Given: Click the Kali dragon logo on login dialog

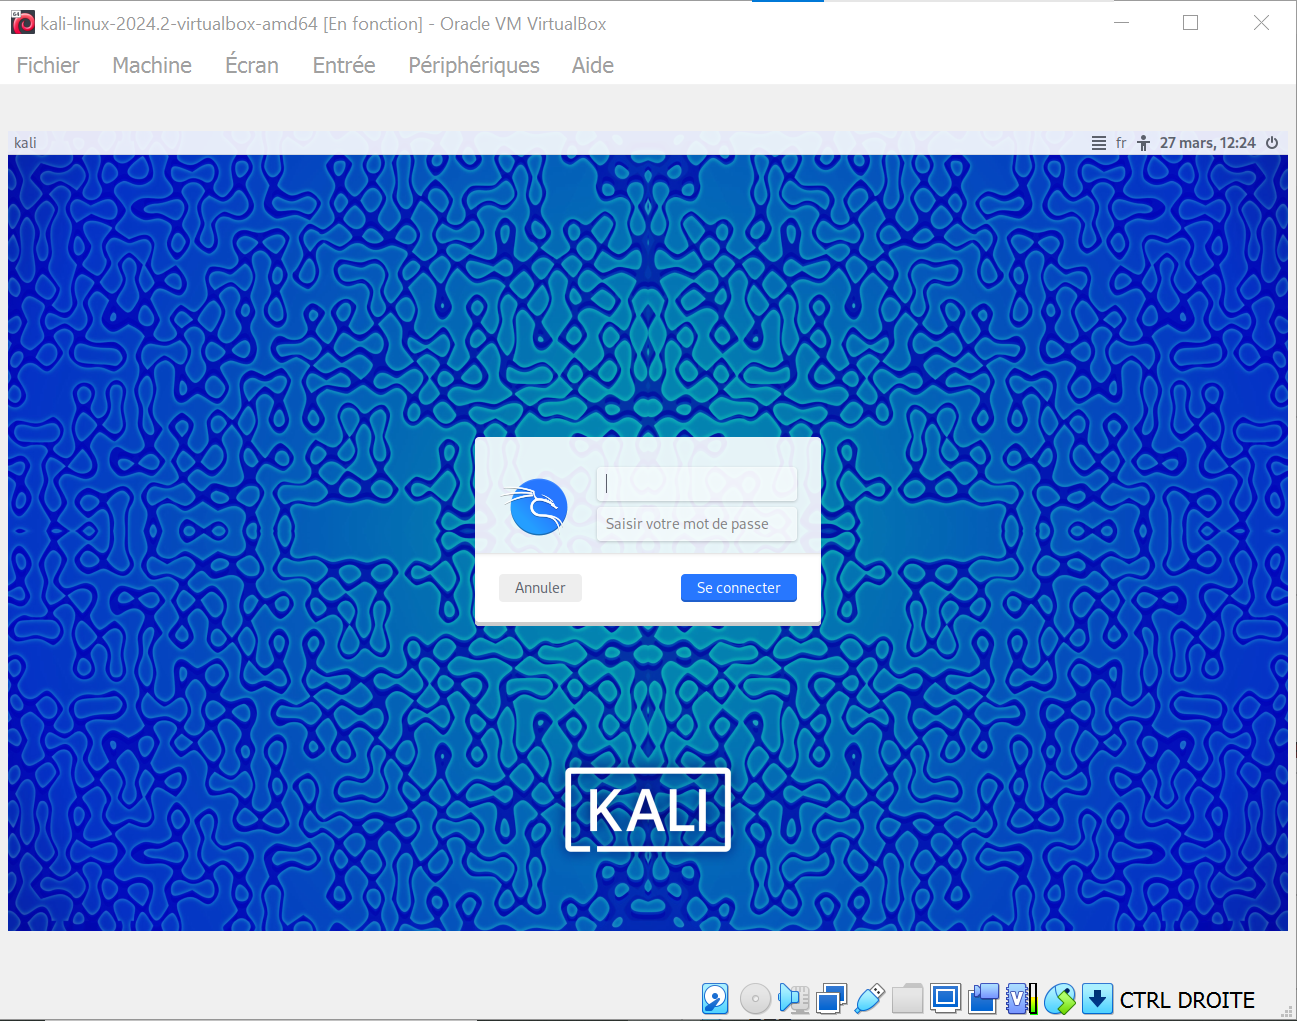Looking at the screenshot, I should click(536, 506).
